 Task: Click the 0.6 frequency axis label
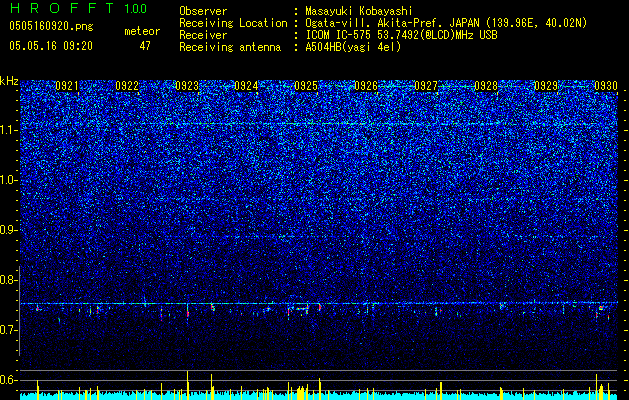point(9,380)
